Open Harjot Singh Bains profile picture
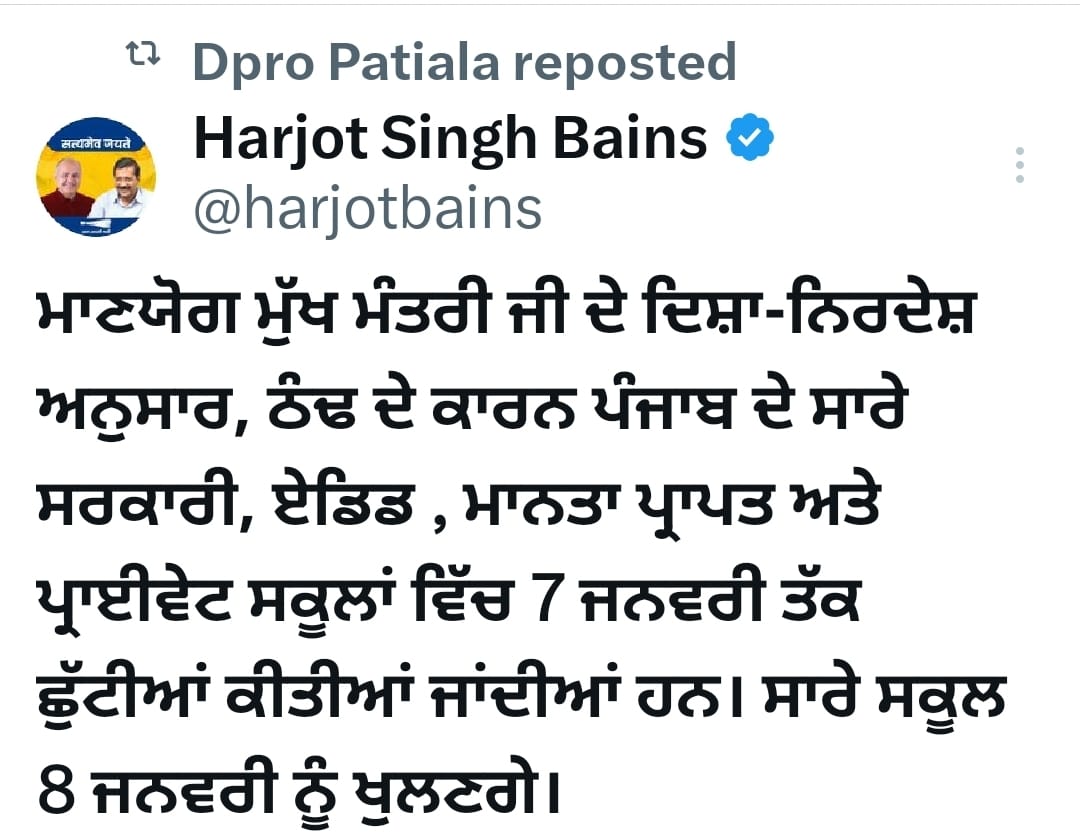 96,176
